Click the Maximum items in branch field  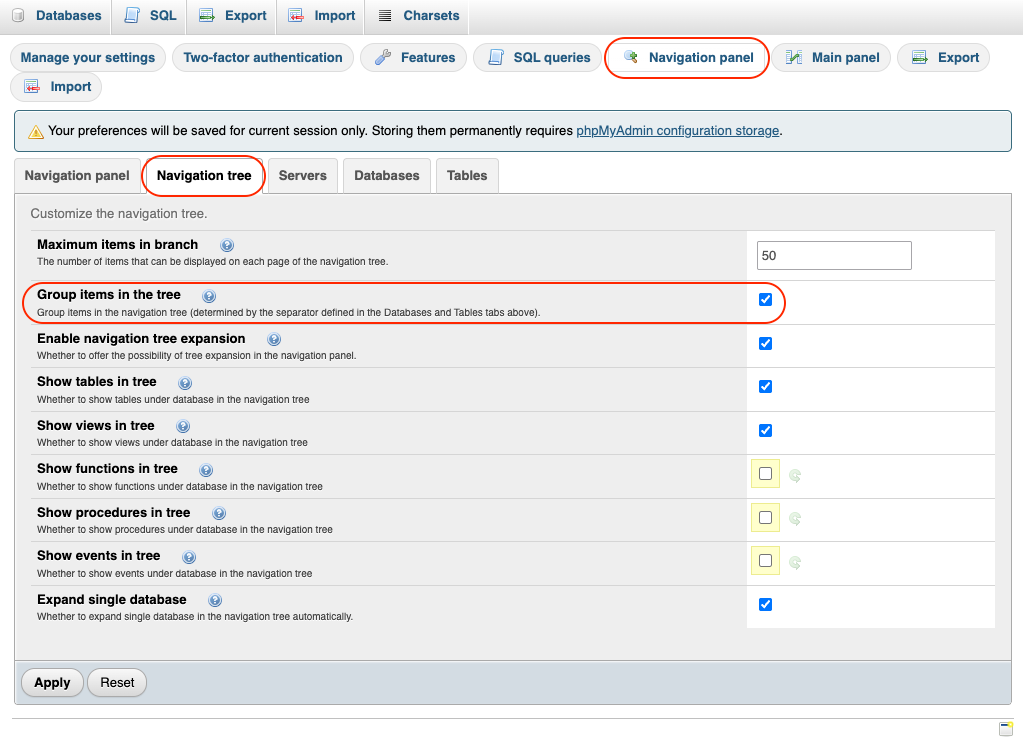point(834,255)
